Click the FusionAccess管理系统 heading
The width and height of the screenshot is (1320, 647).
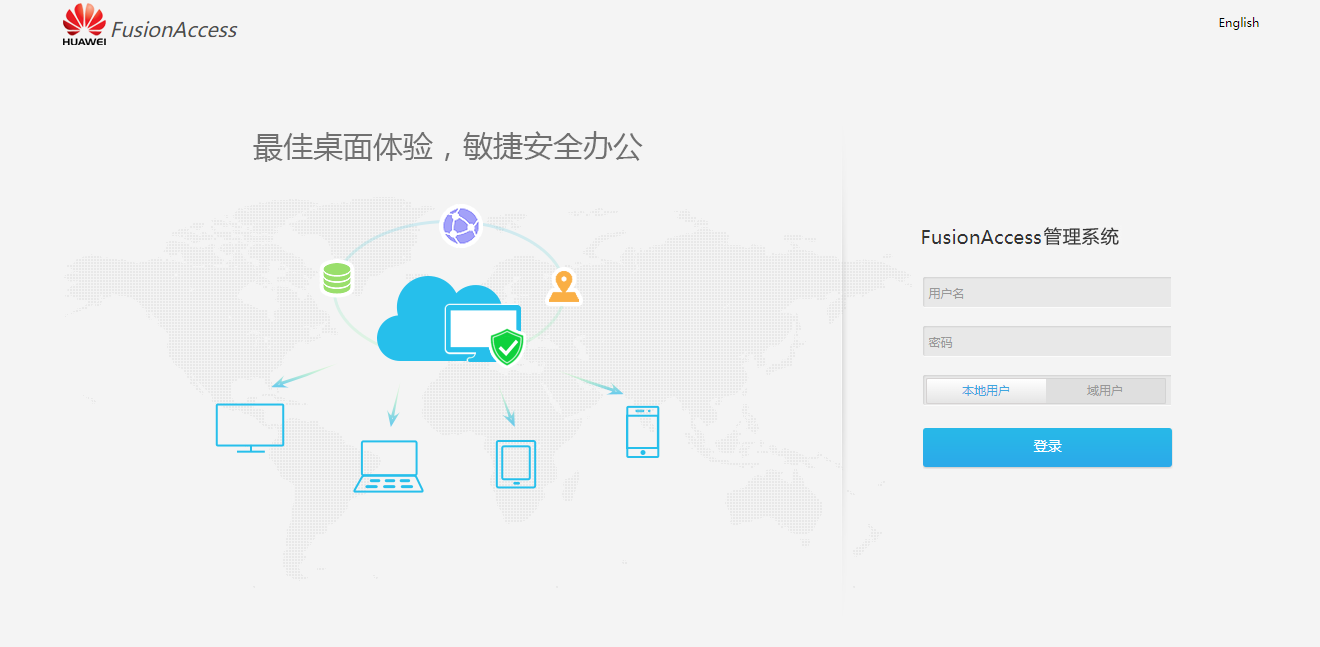[x=1019, y=237]
